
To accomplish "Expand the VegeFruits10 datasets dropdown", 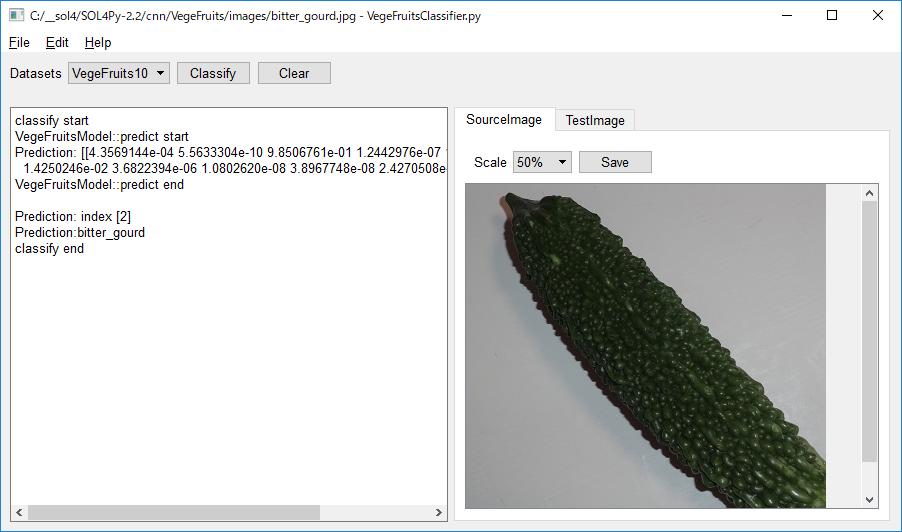I will [x=119, y=74].
